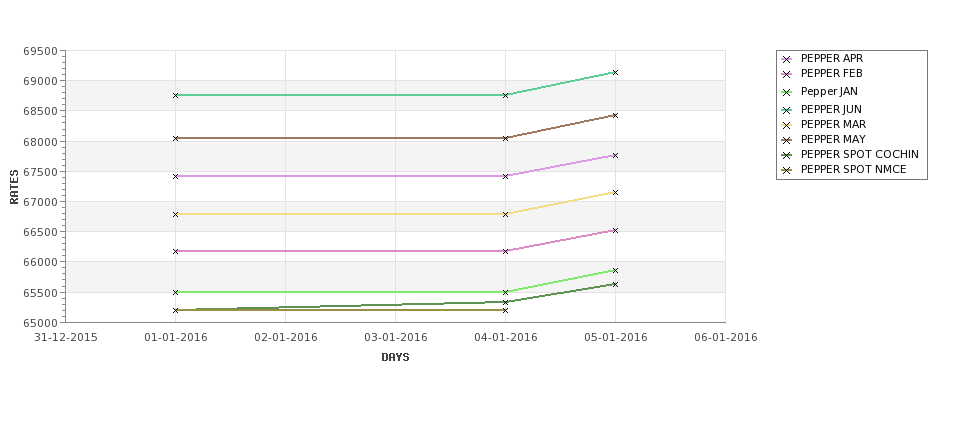975x429 pixels.
Task: Click the 01-01-2016 date axis label
Action: (x=176, y=338)
